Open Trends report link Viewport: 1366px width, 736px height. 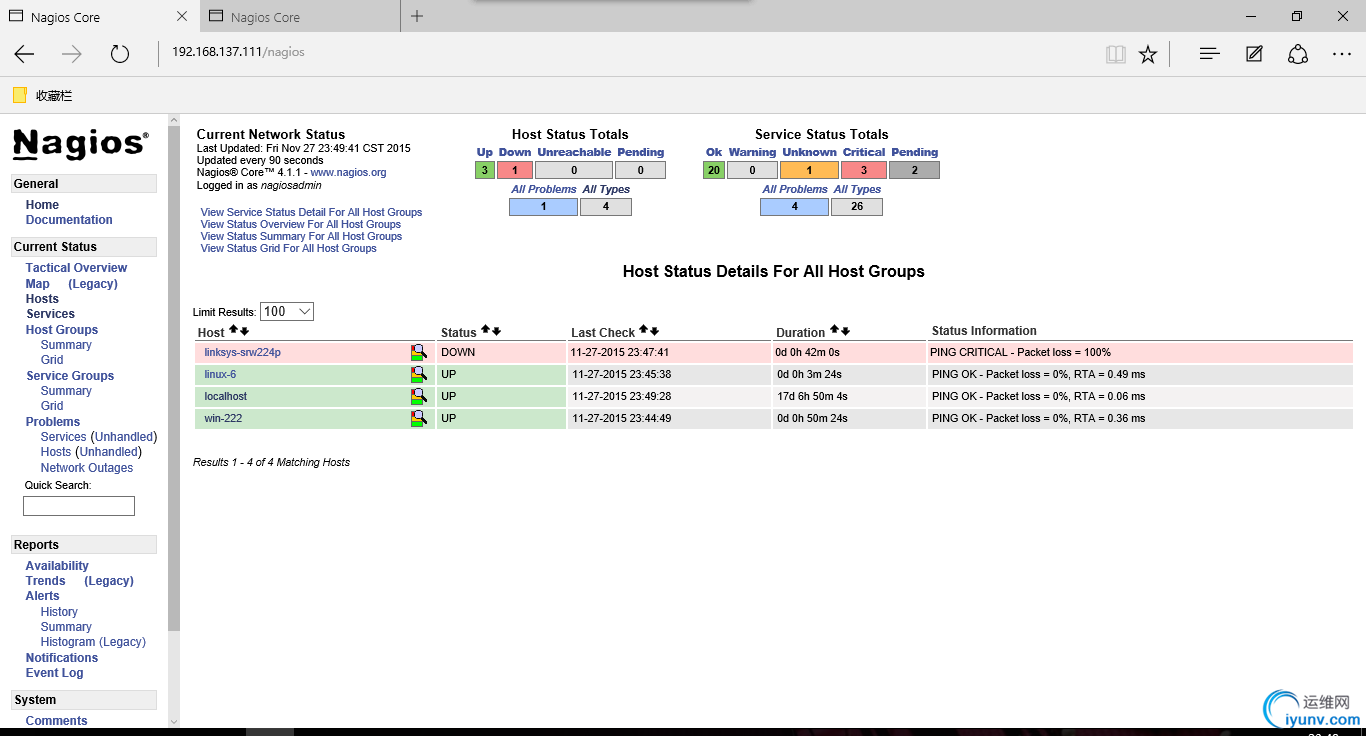pyautogui.click(x=45, y=581)
